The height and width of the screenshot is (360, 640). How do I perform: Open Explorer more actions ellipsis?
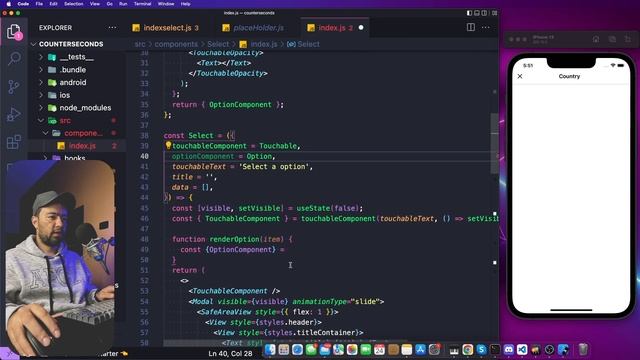click(x=112, y=28)
